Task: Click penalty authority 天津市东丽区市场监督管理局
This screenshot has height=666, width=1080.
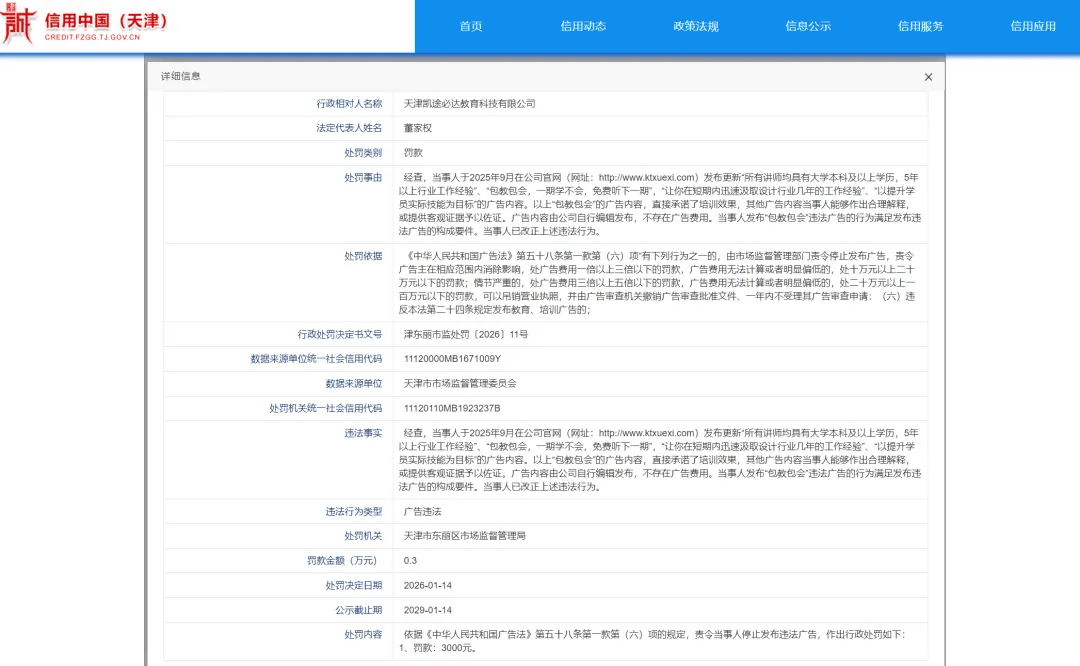Action: coord(464,536)
